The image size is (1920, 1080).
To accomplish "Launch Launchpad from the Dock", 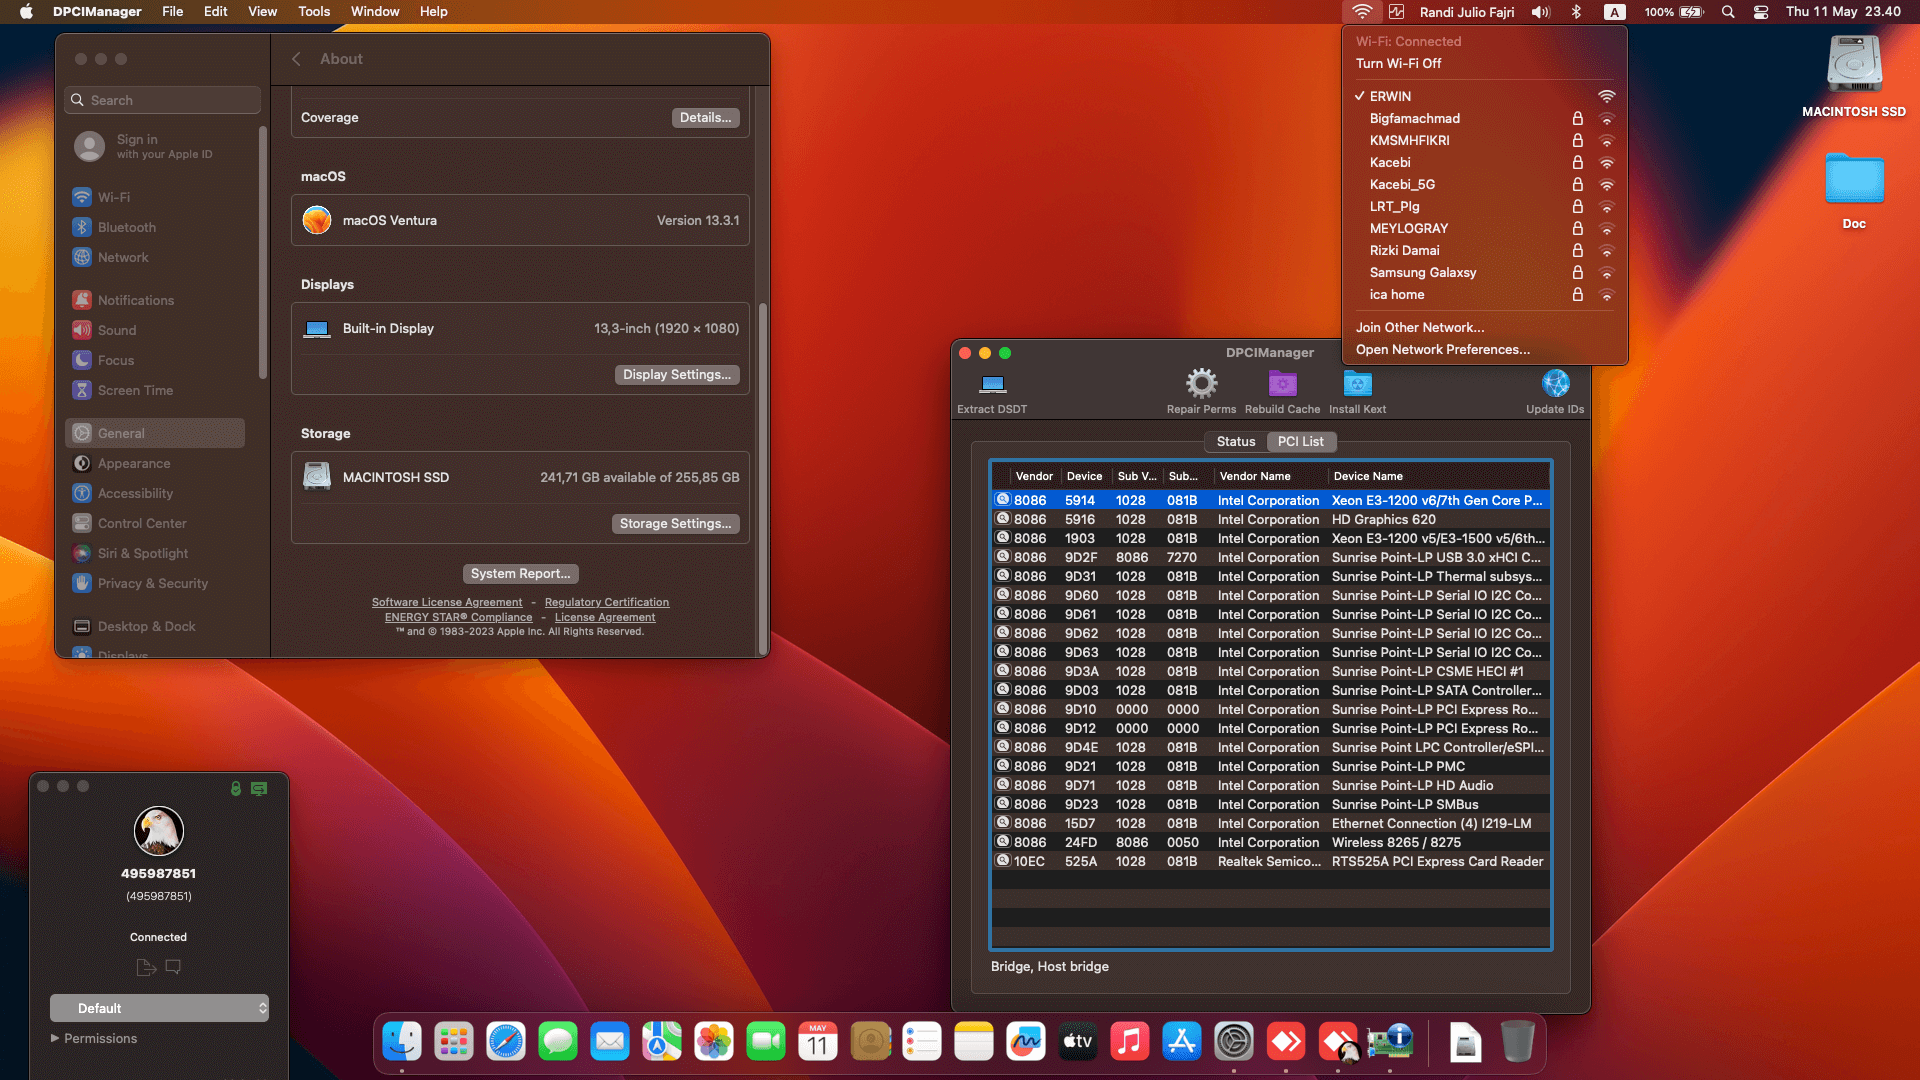I will (454, 1042).
